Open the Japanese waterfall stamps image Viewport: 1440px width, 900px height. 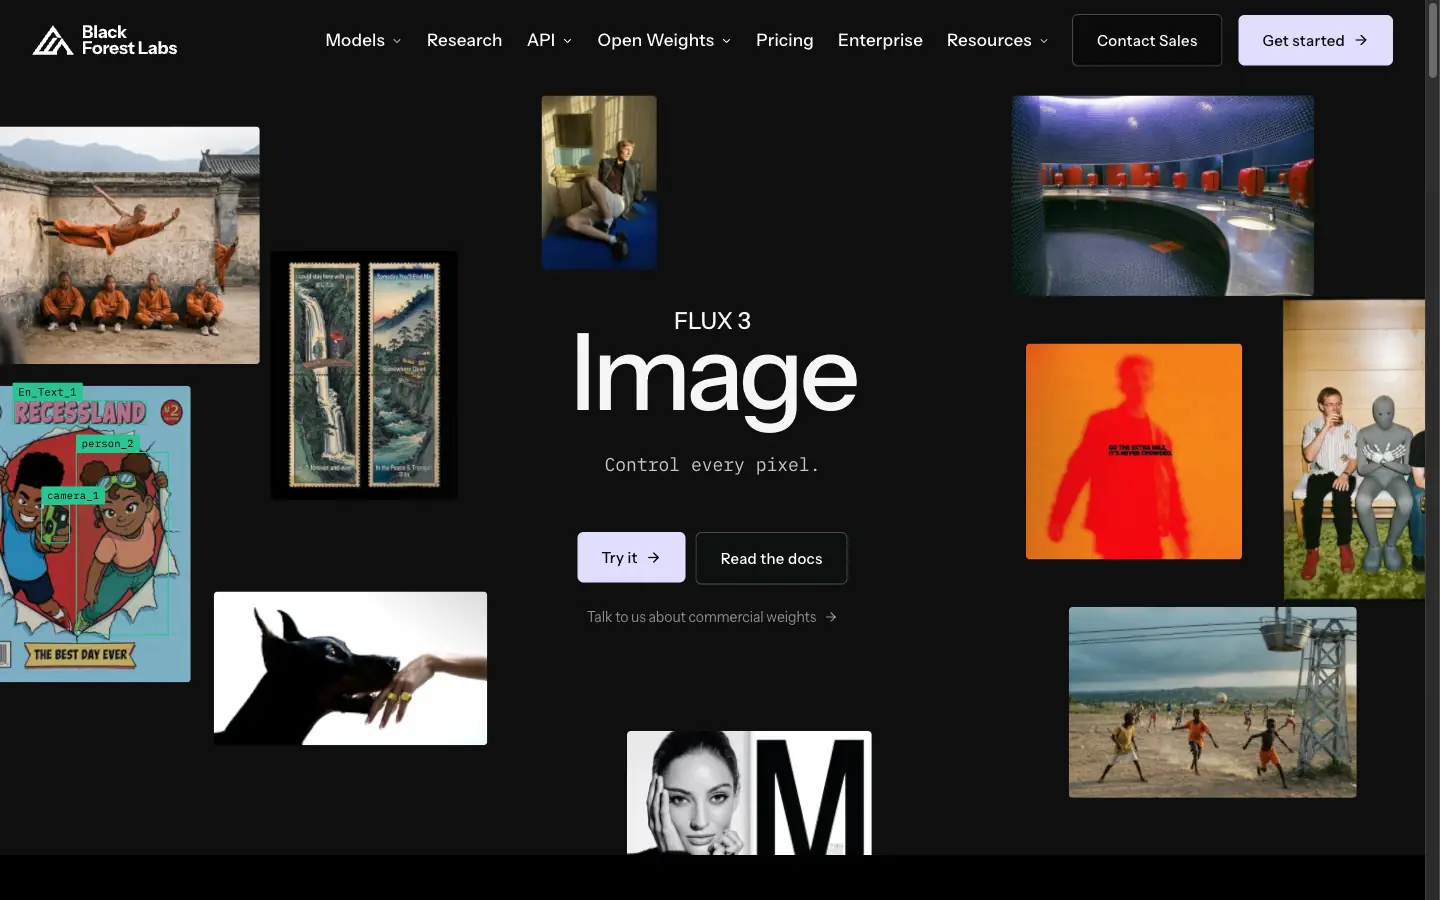(364, 375)
